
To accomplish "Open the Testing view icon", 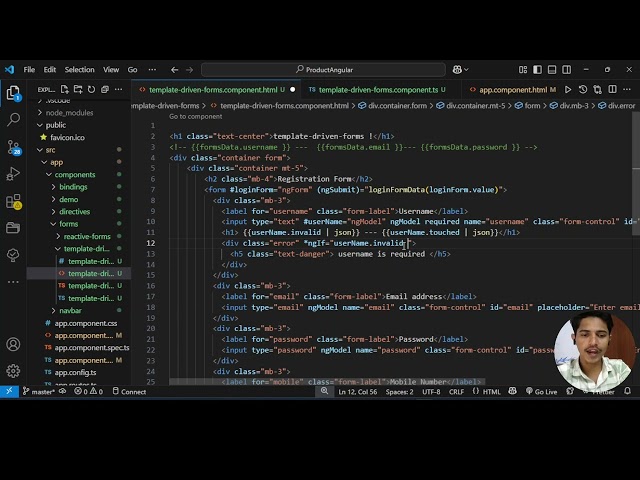I will point(13,255).
